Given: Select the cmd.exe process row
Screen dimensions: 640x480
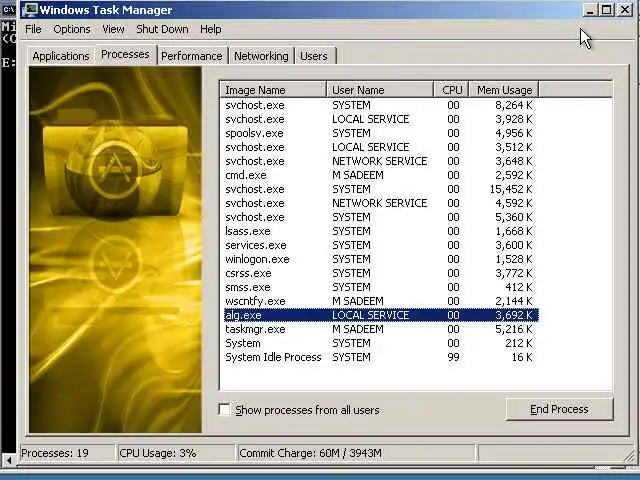Looking at the screenshot, I should 381,175.
